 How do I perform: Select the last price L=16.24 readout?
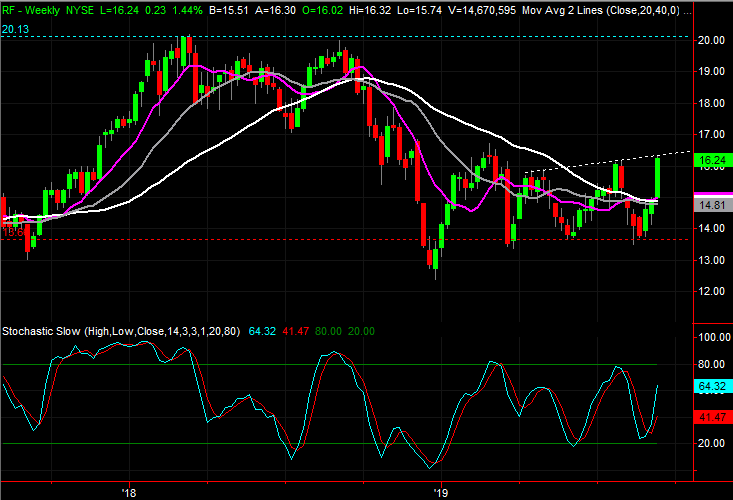pos(119,10)
